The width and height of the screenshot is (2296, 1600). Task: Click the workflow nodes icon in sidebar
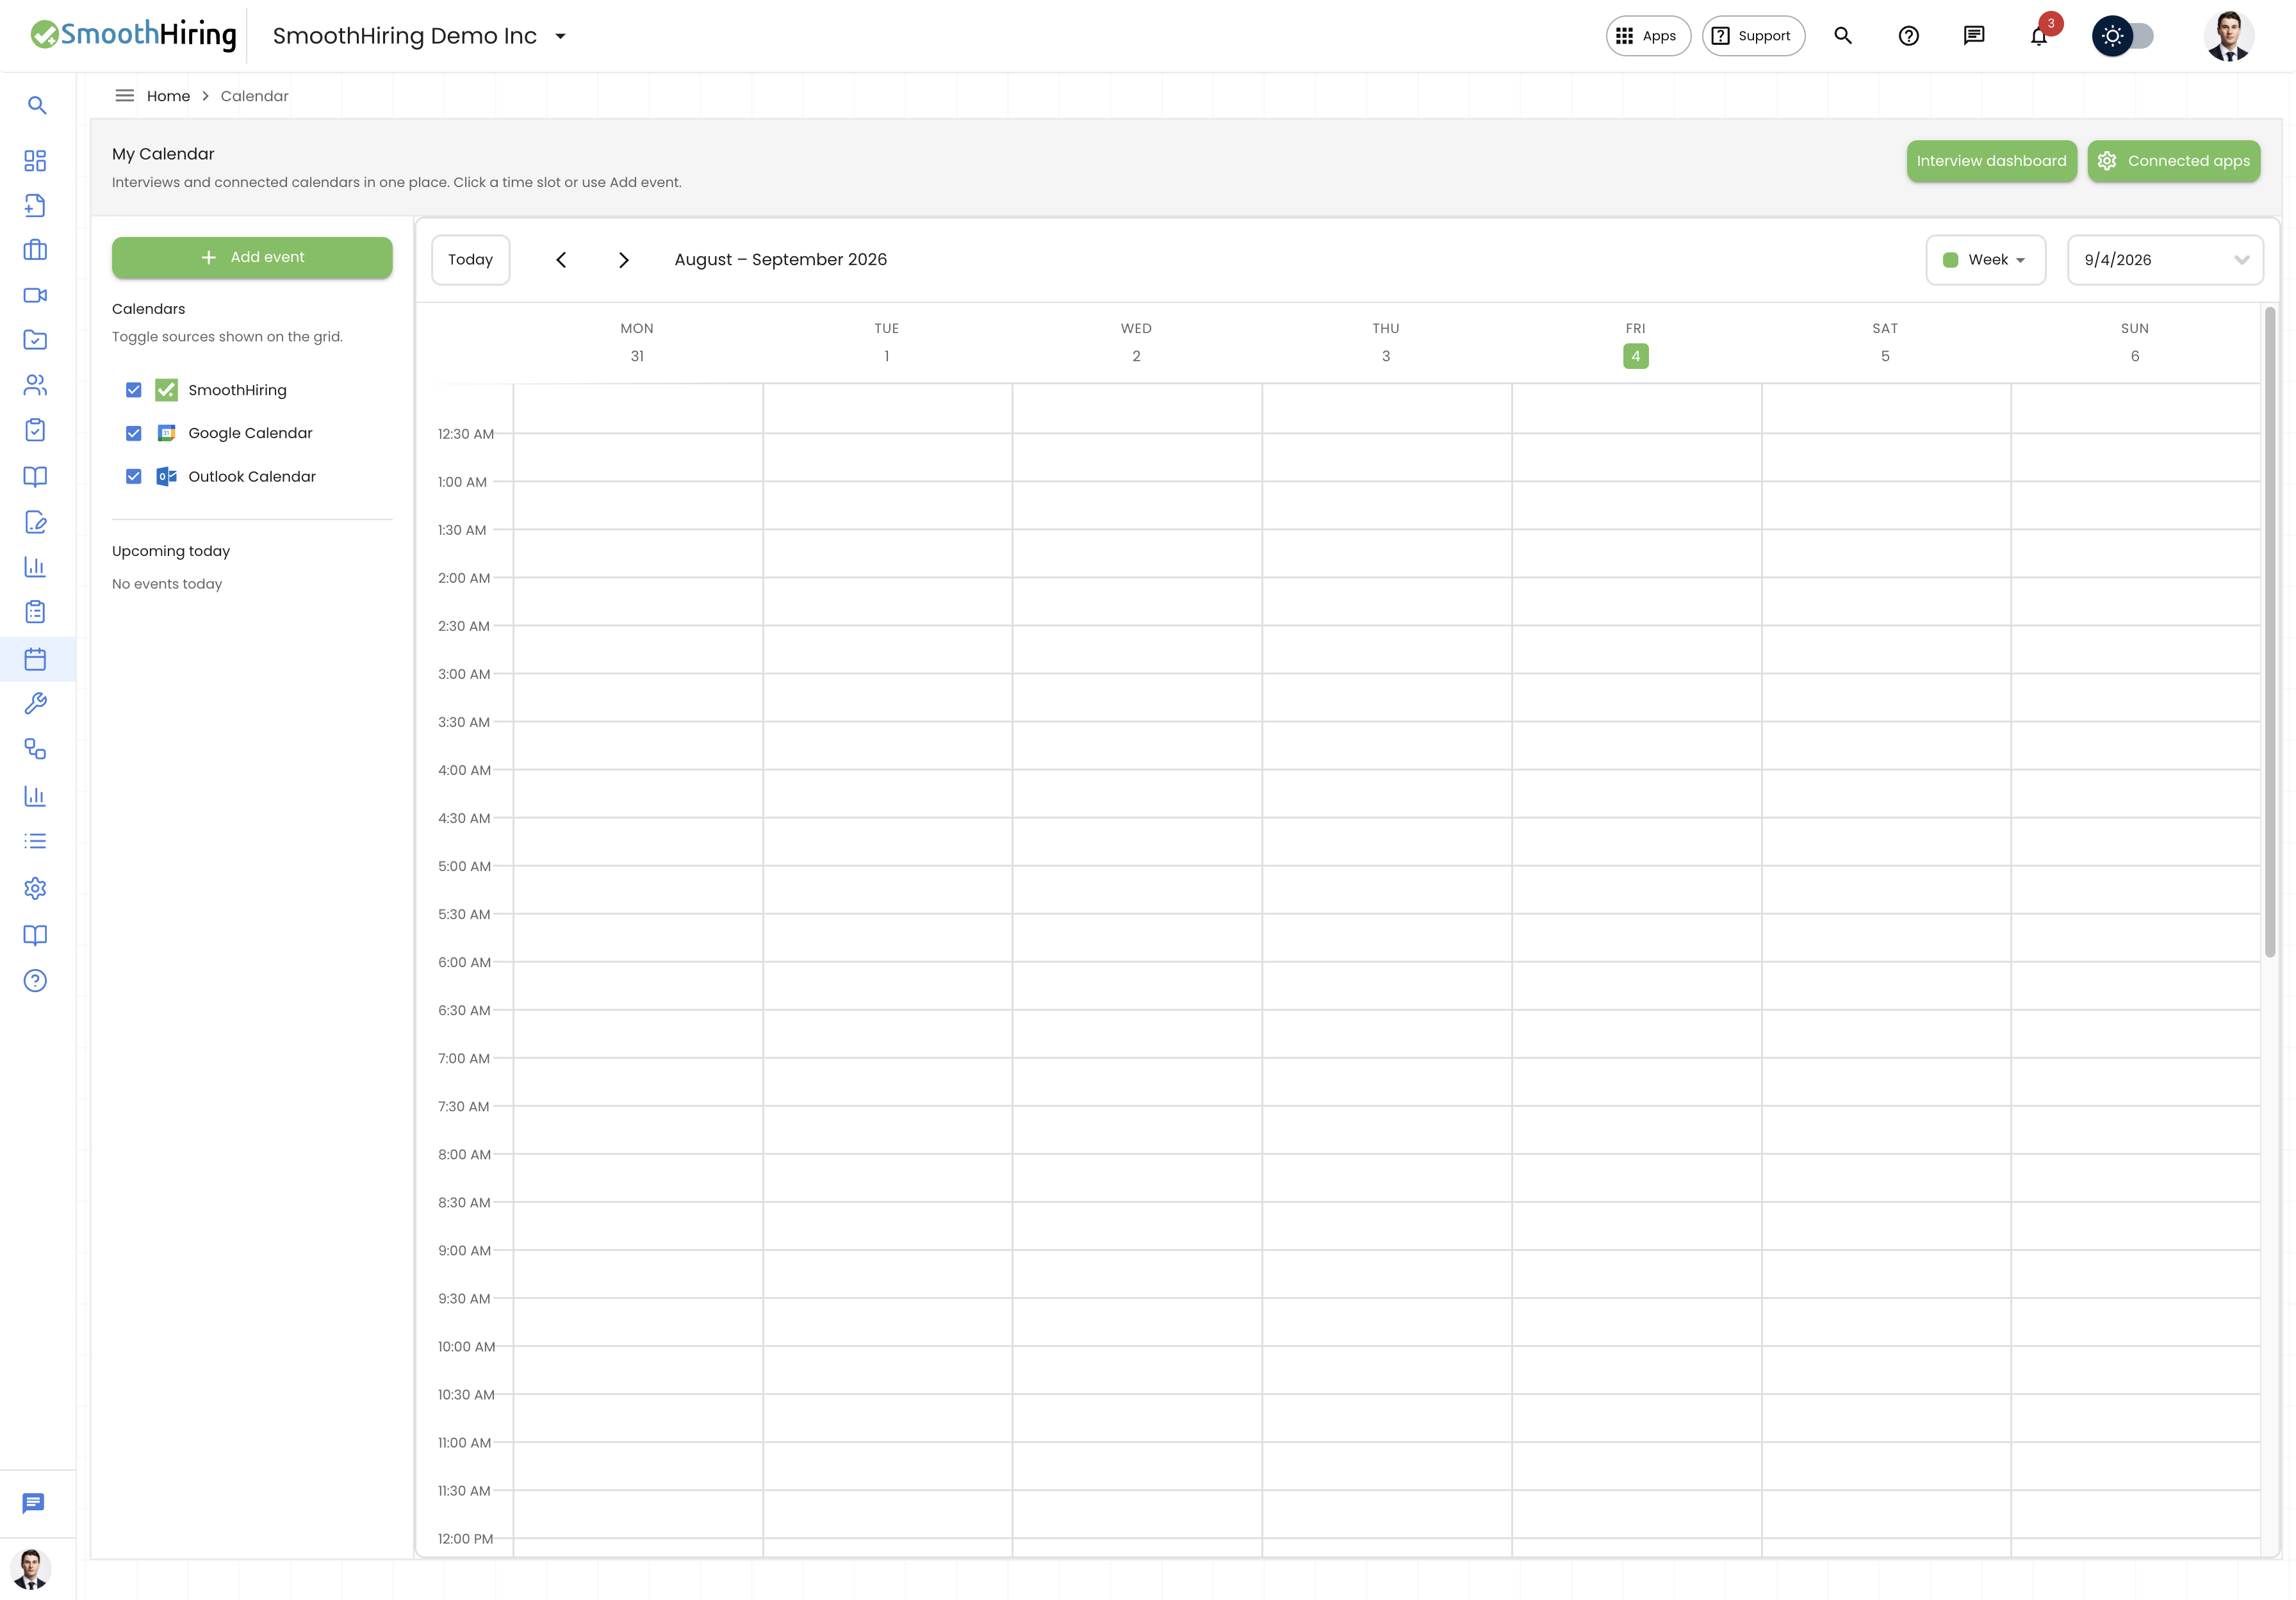[x=35, y=749]
